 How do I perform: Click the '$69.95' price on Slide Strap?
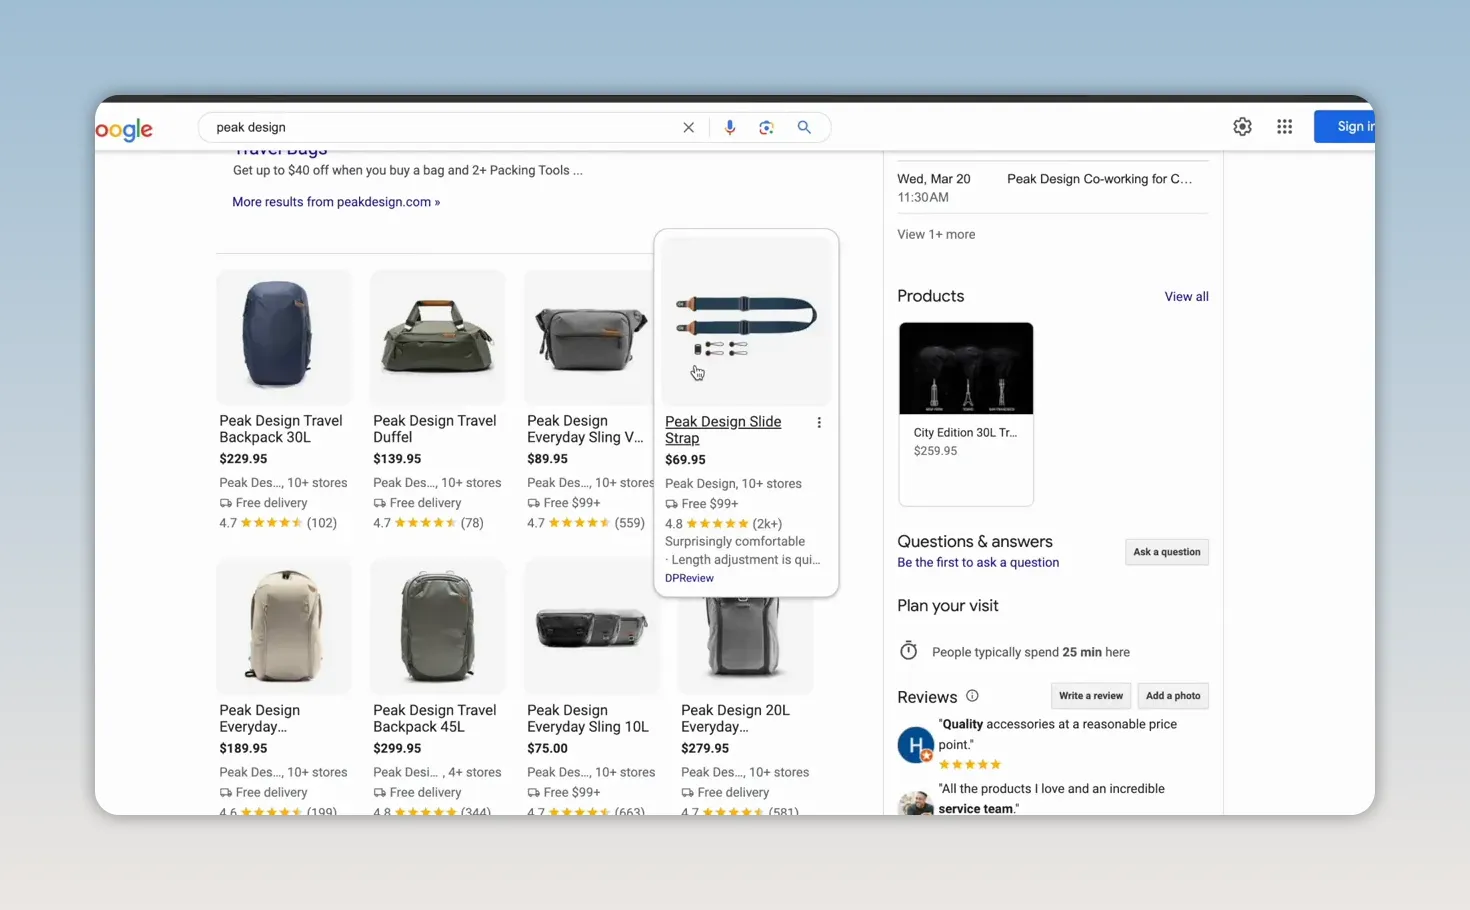pos(685,460)
